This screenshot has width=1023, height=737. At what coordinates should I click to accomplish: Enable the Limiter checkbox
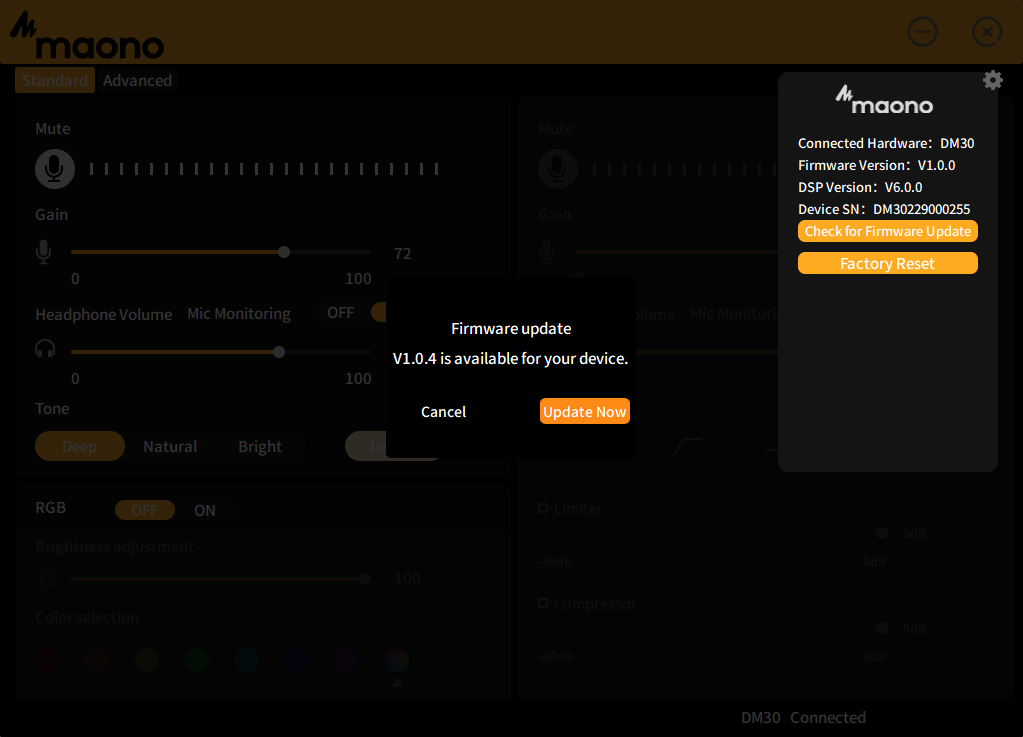(x=541, y=508)
